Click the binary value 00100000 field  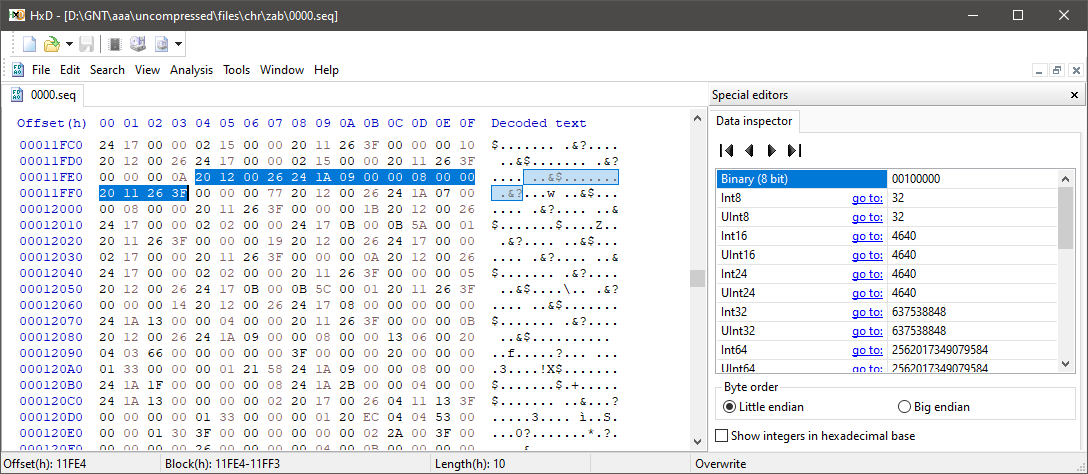click(972, 178)
